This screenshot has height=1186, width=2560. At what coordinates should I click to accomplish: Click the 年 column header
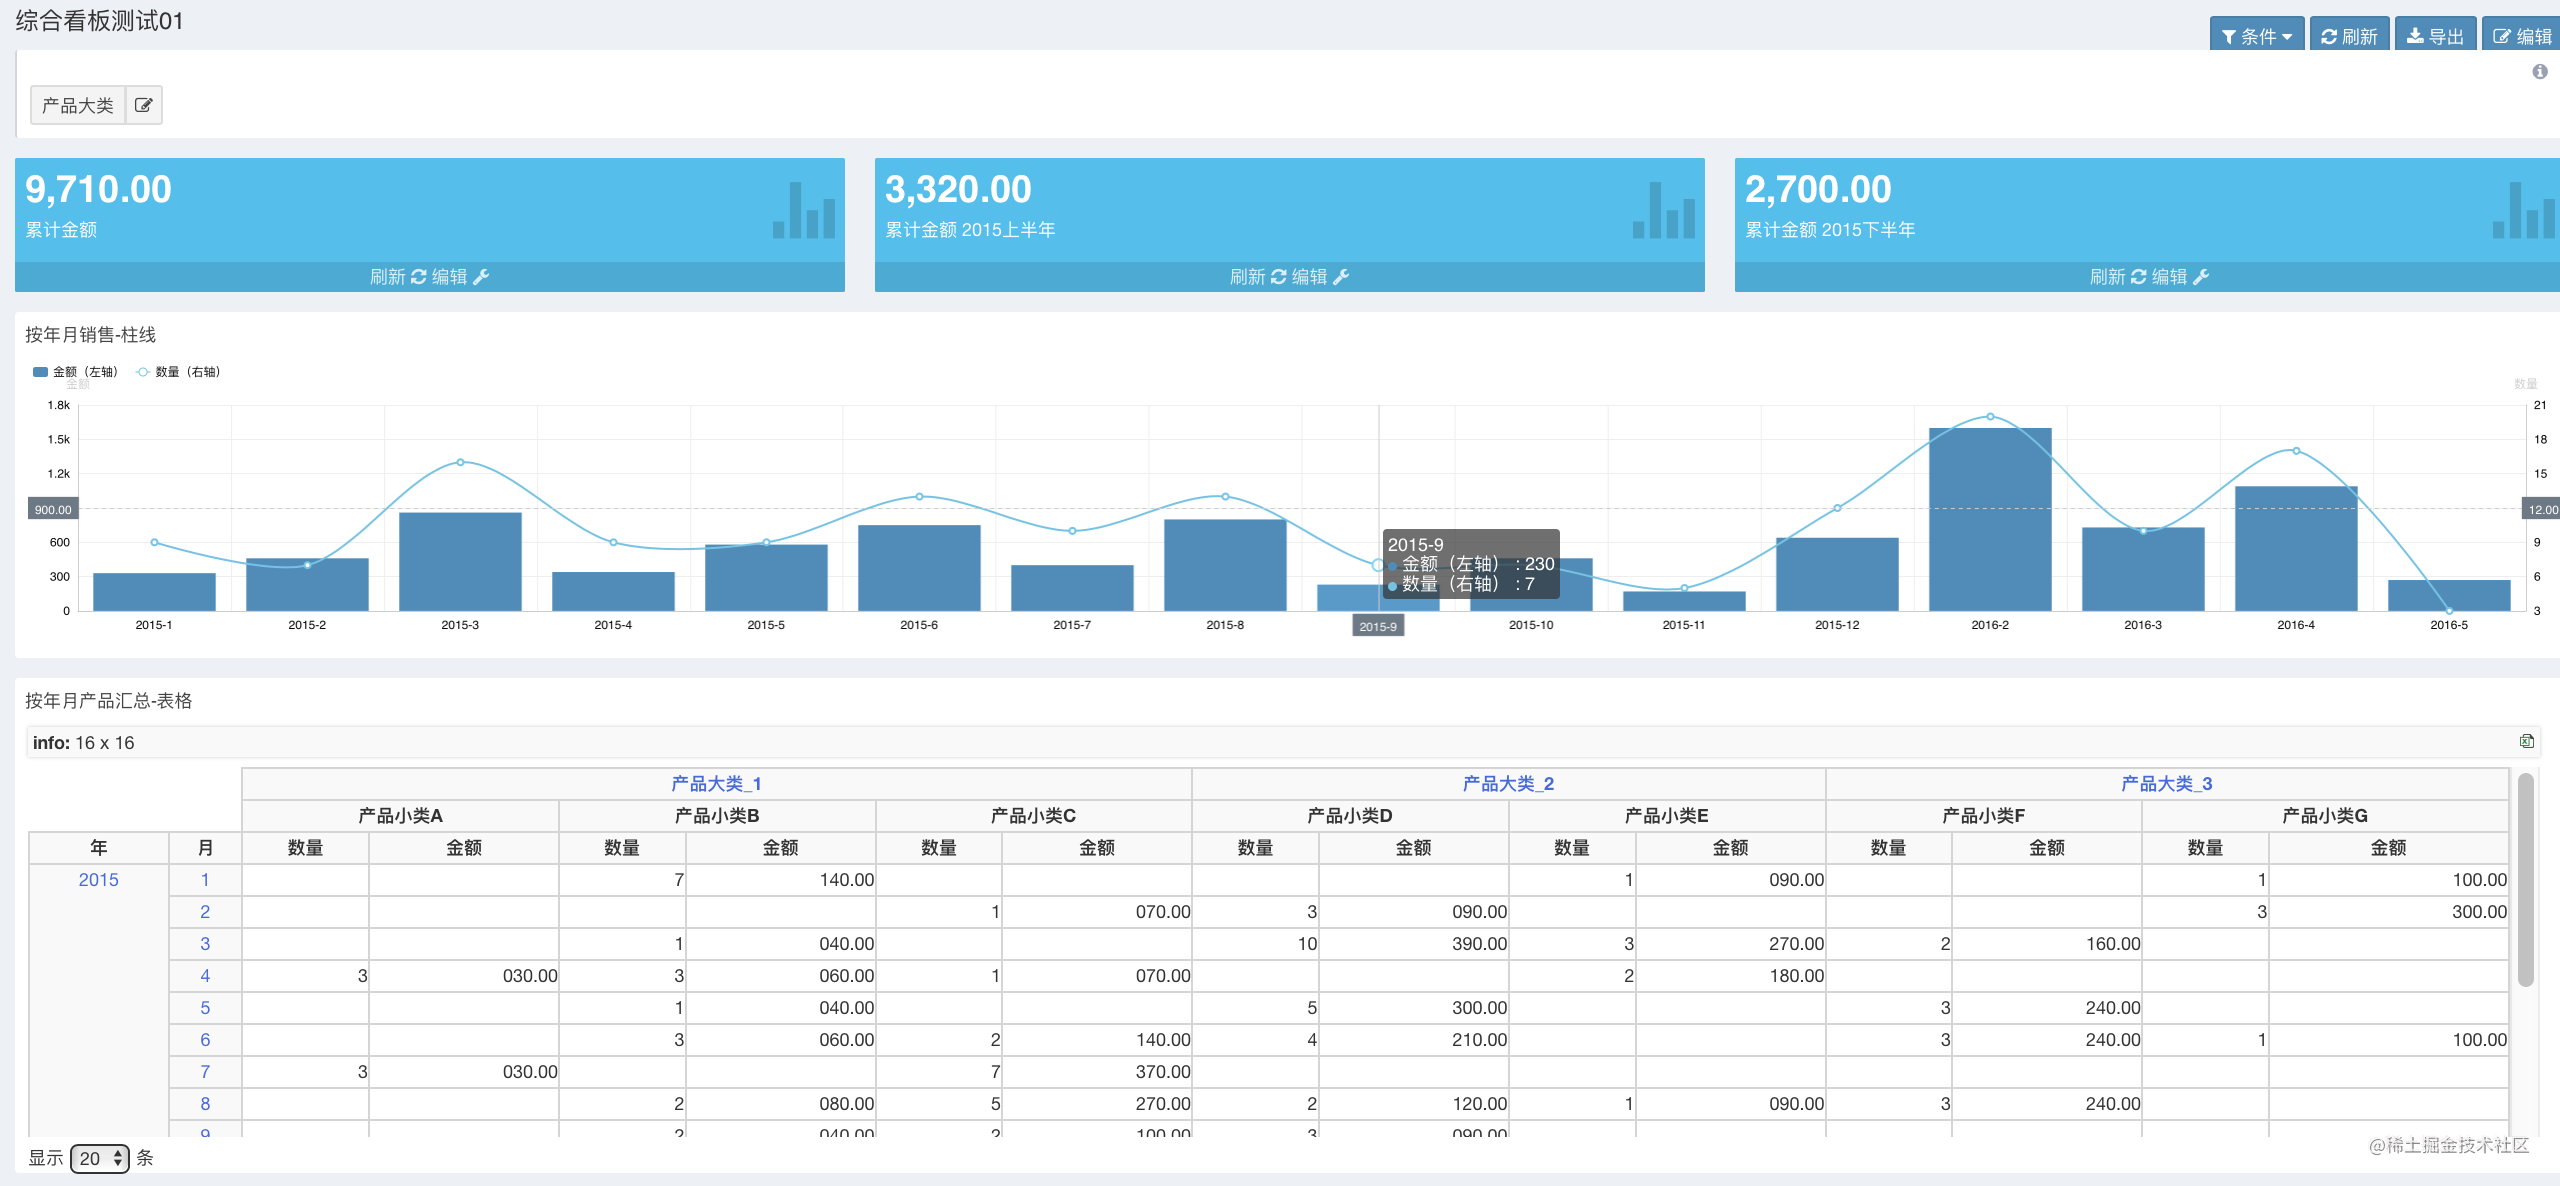pyautogui.click(x=99, y=848)
